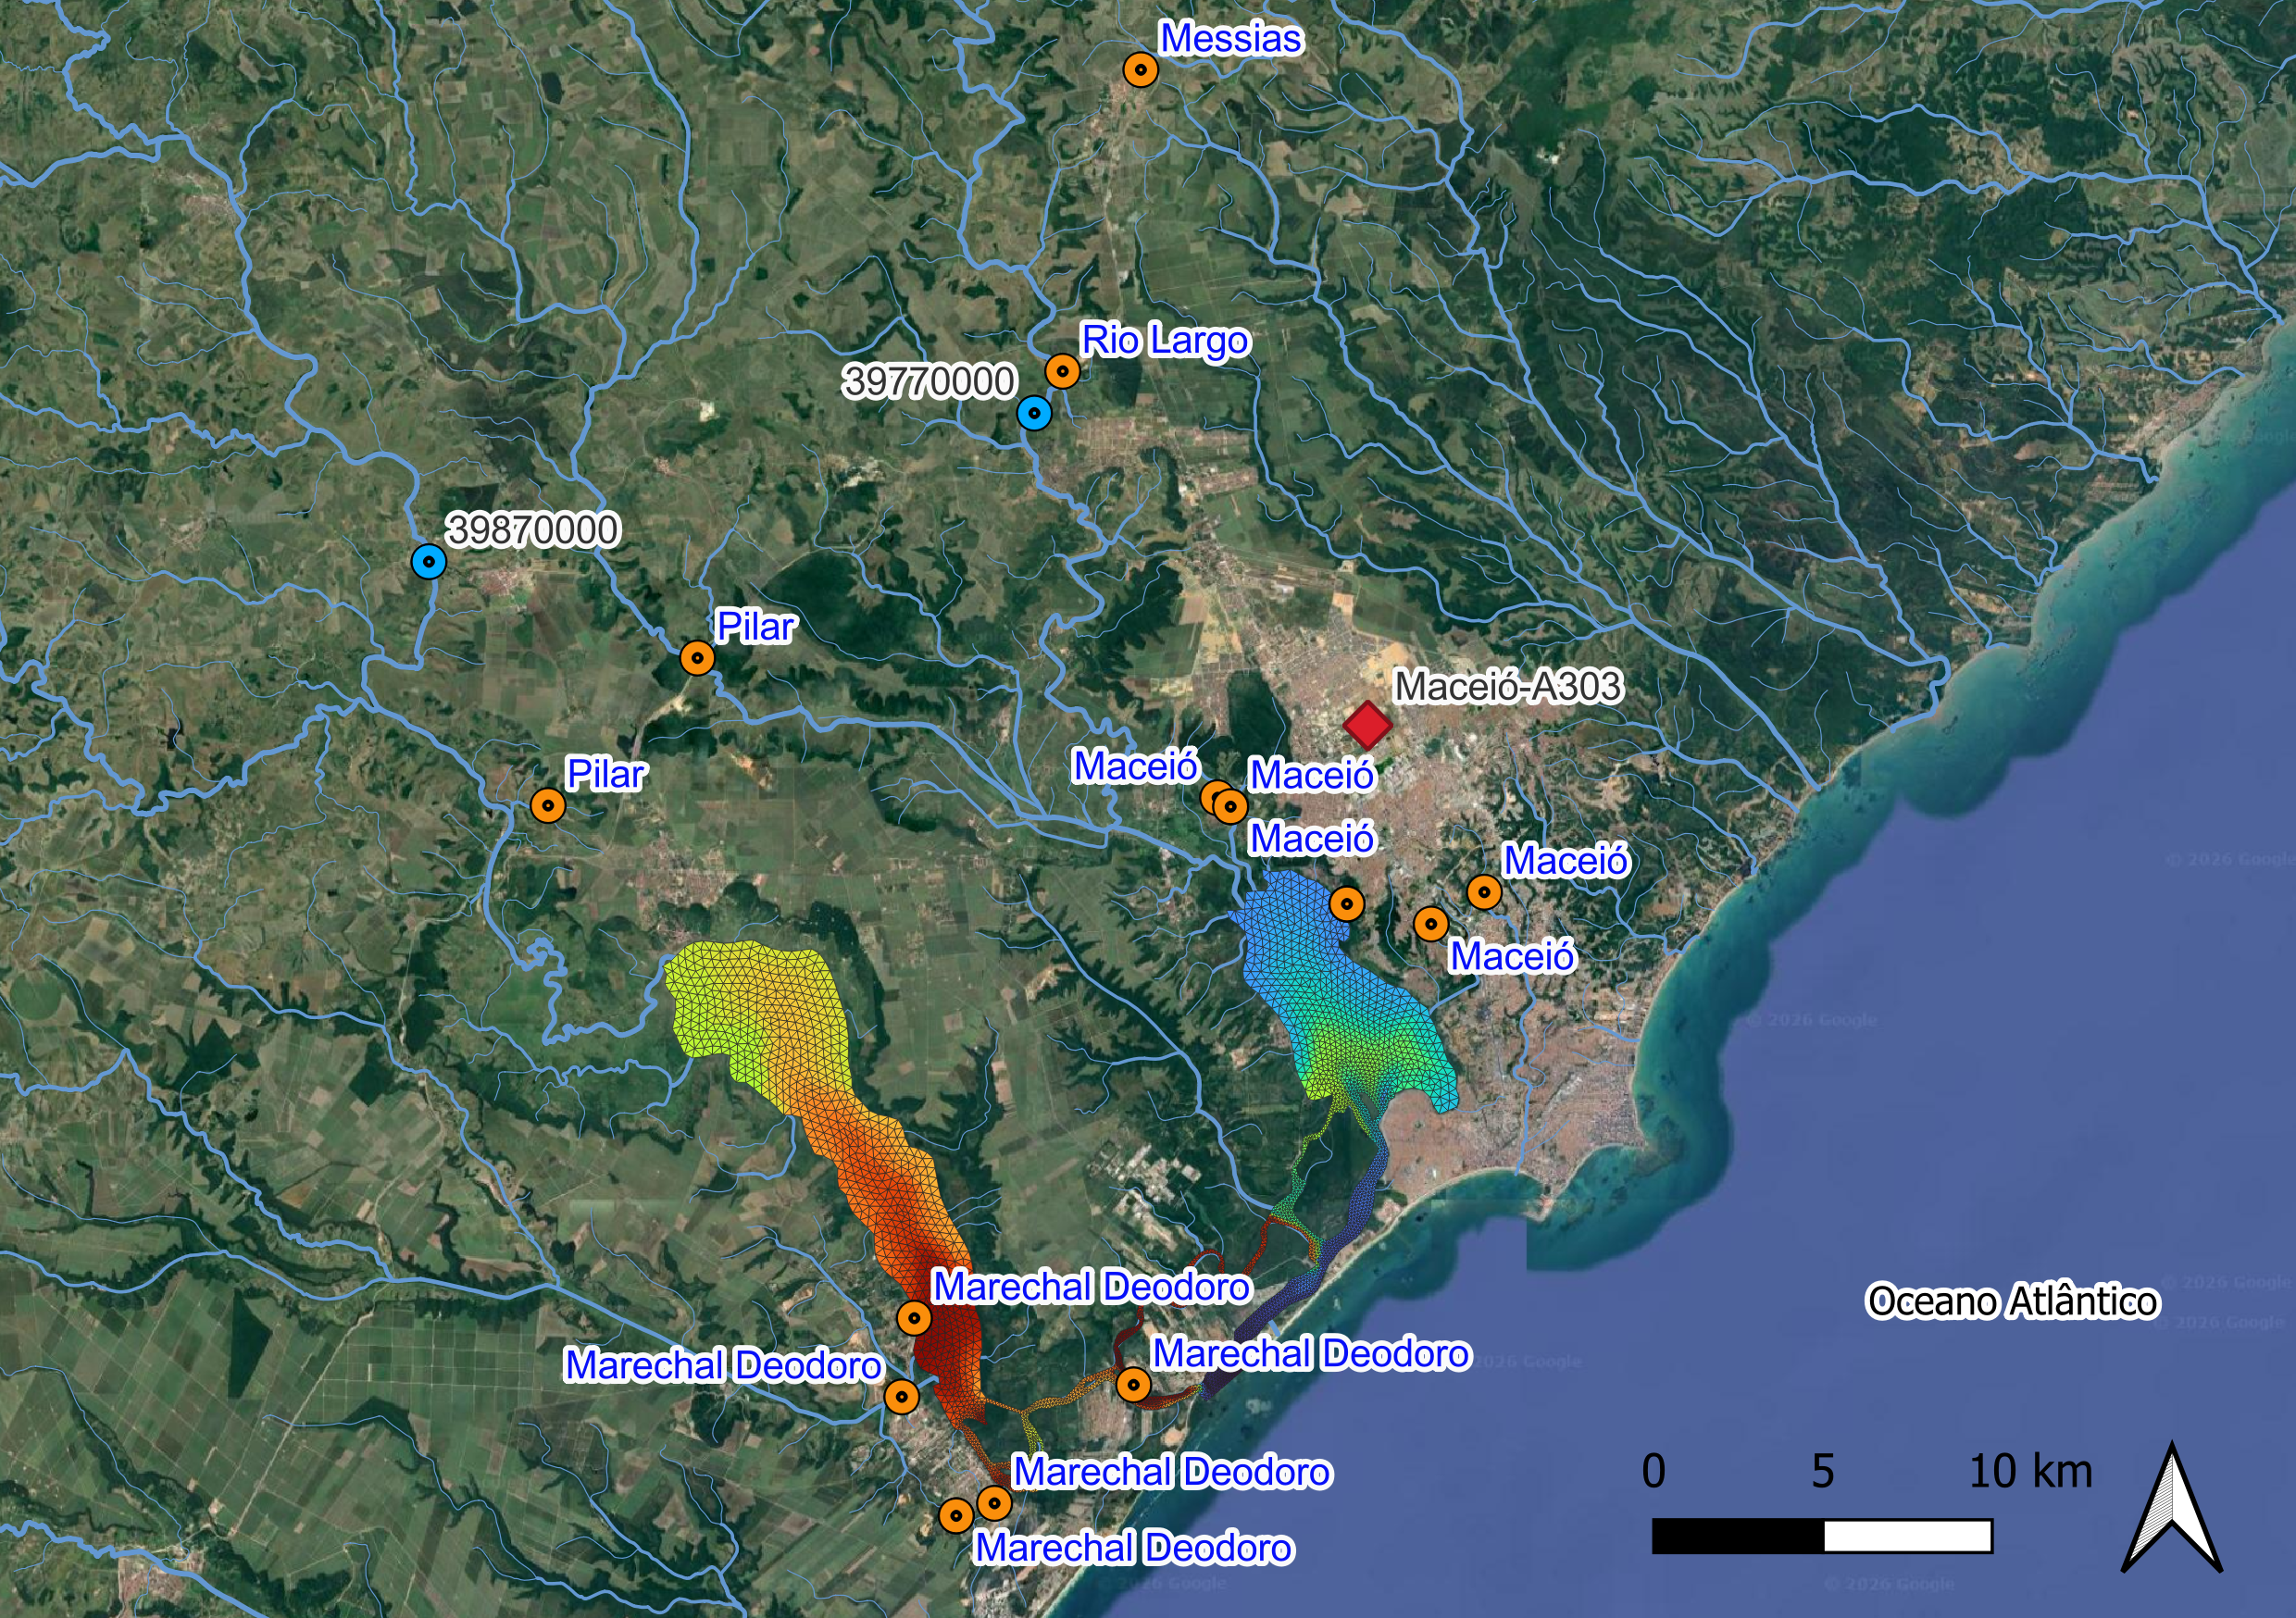2296x1618 pixels.
Task: Click the white half of scale bar
Action: (x=1907, y=1535)
